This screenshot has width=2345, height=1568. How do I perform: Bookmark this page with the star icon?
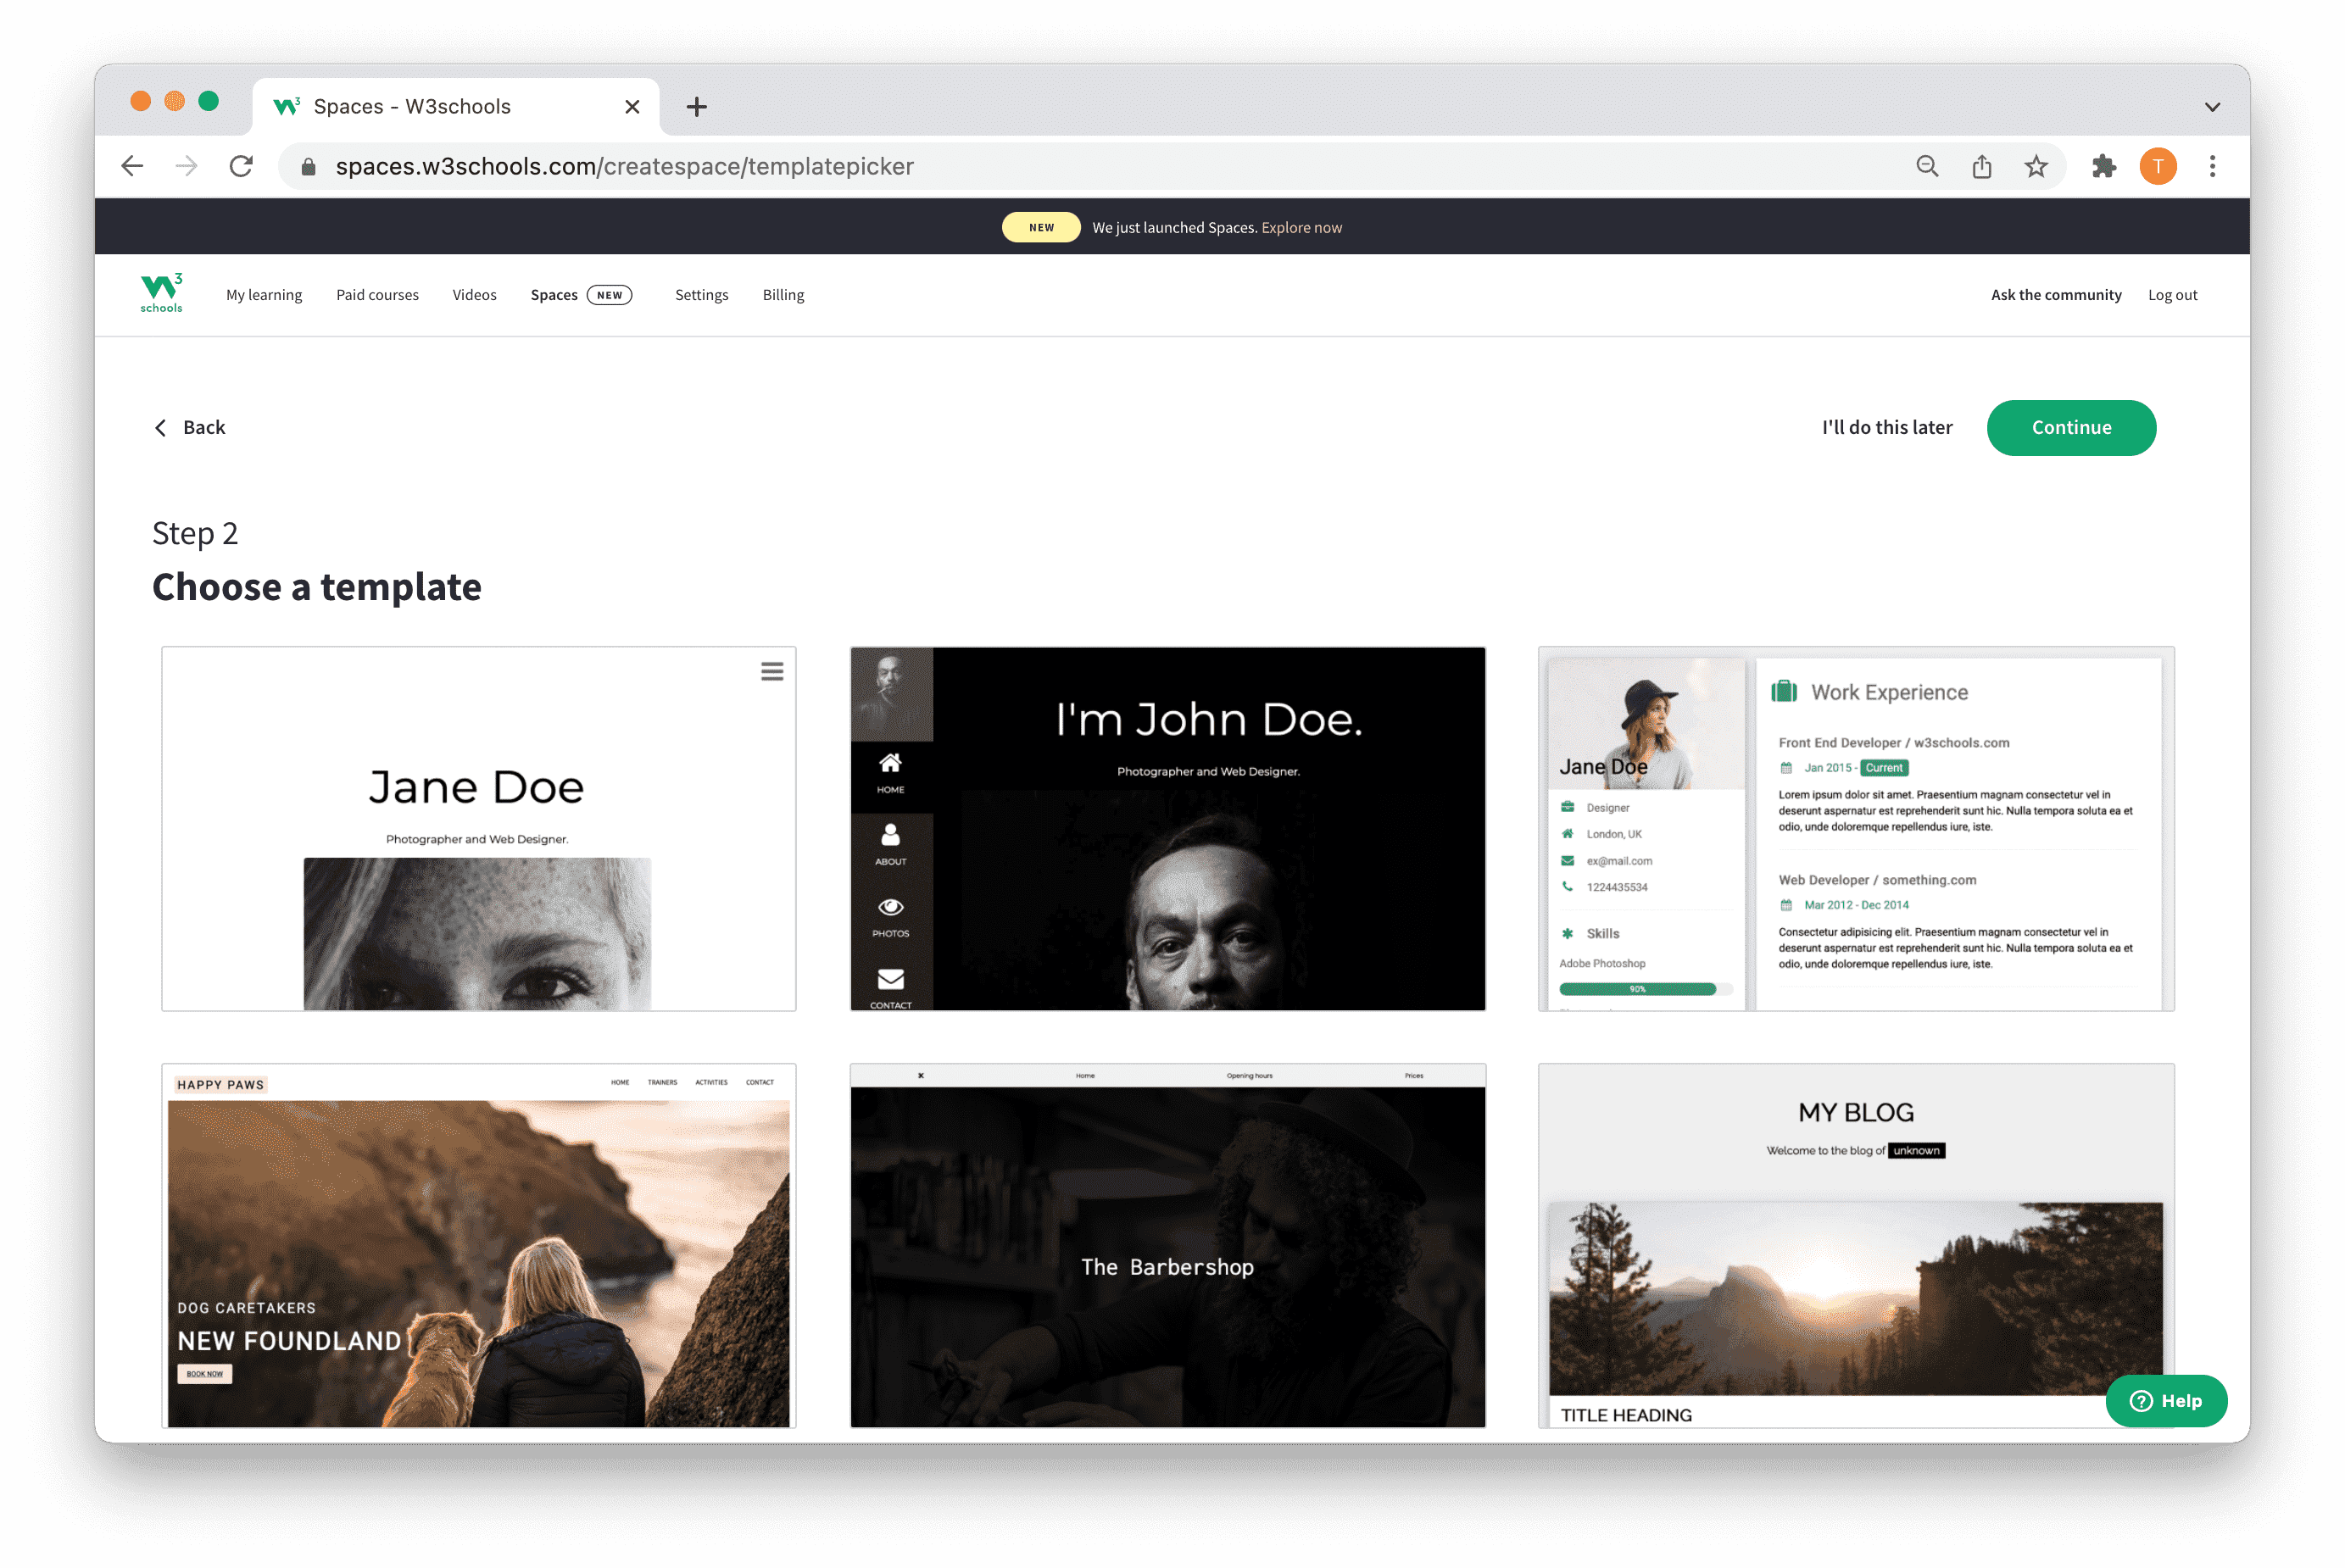click(x=2035, y=166)
